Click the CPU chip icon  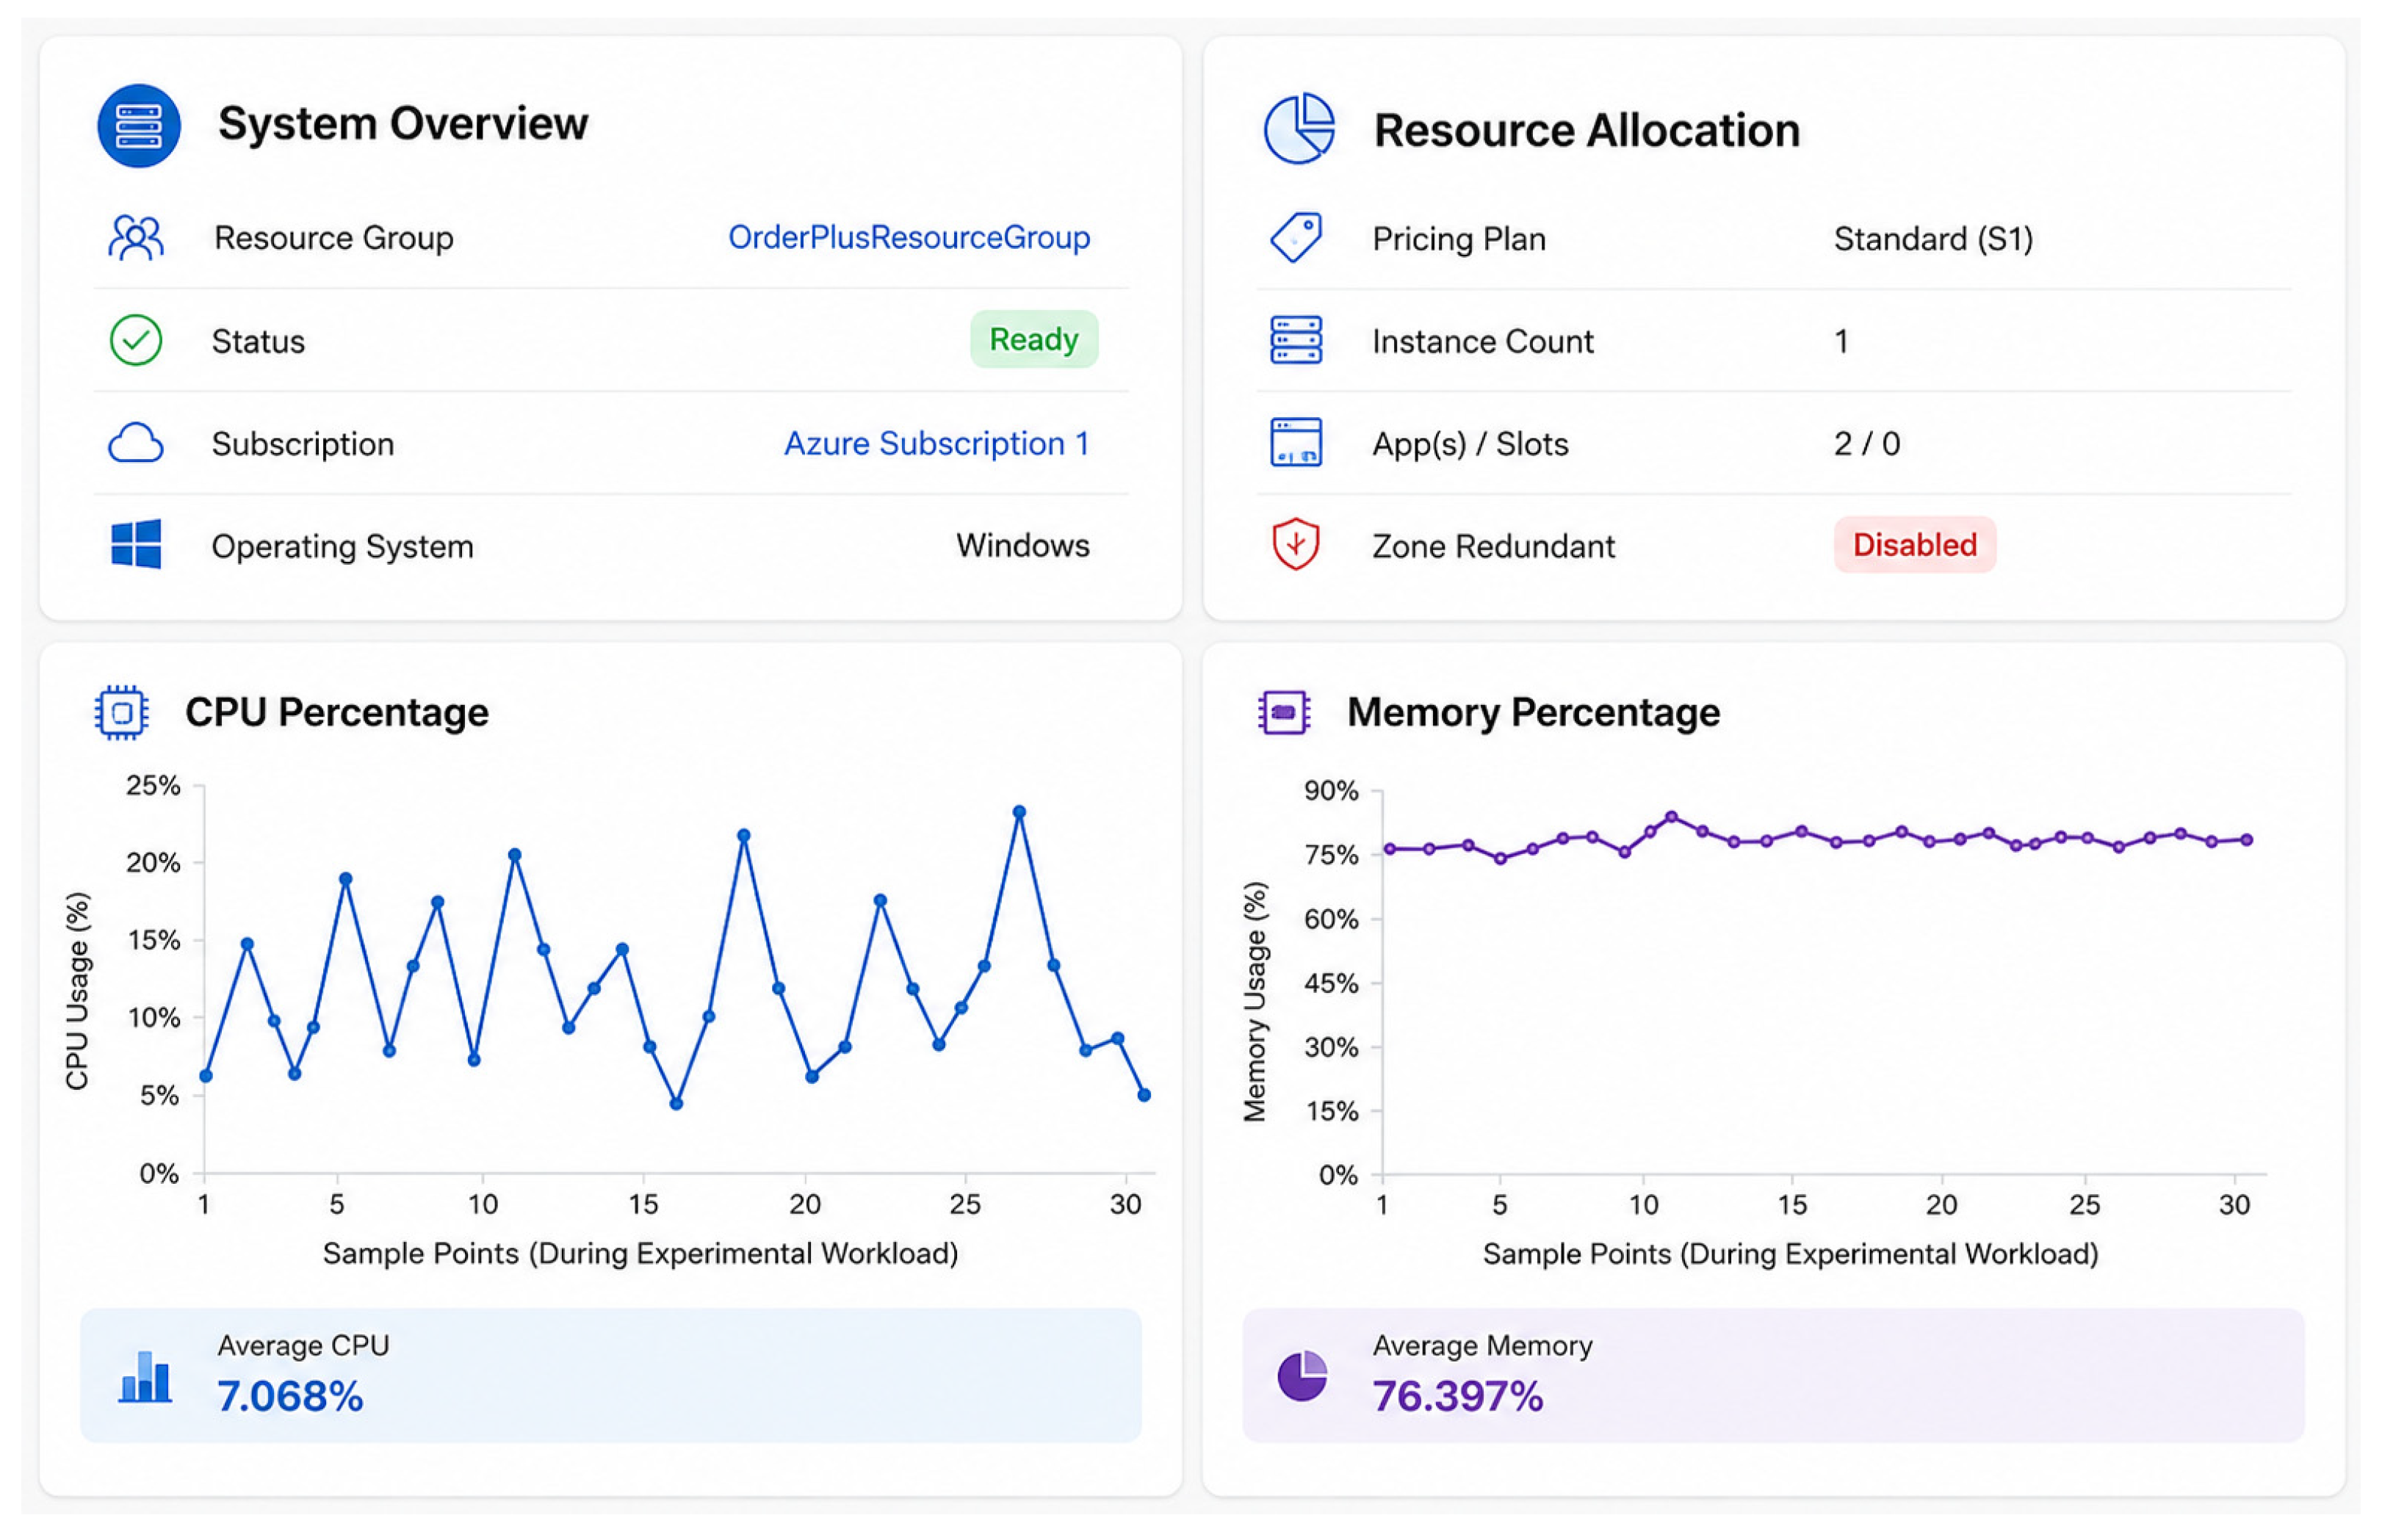[122, 713]
